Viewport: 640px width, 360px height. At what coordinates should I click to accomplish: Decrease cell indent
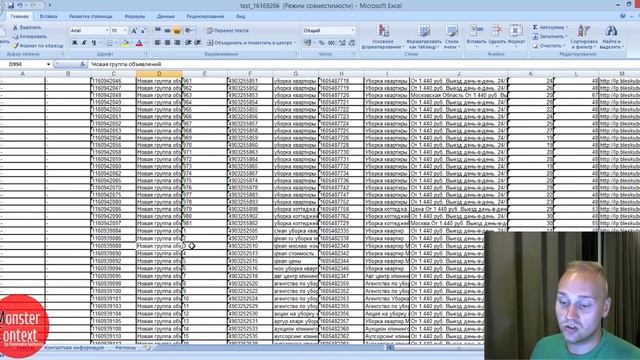click(x=188, y=42)
